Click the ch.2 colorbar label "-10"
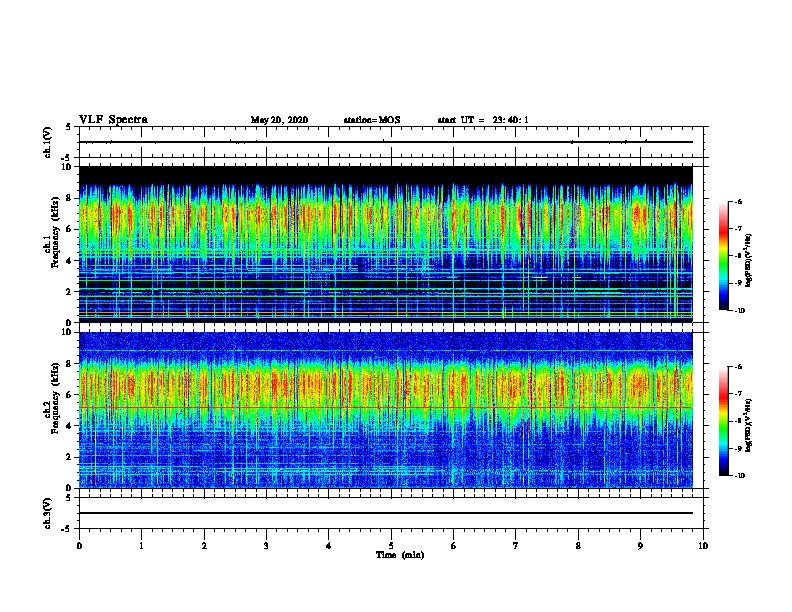792x612 pixels. click(739, 476)
